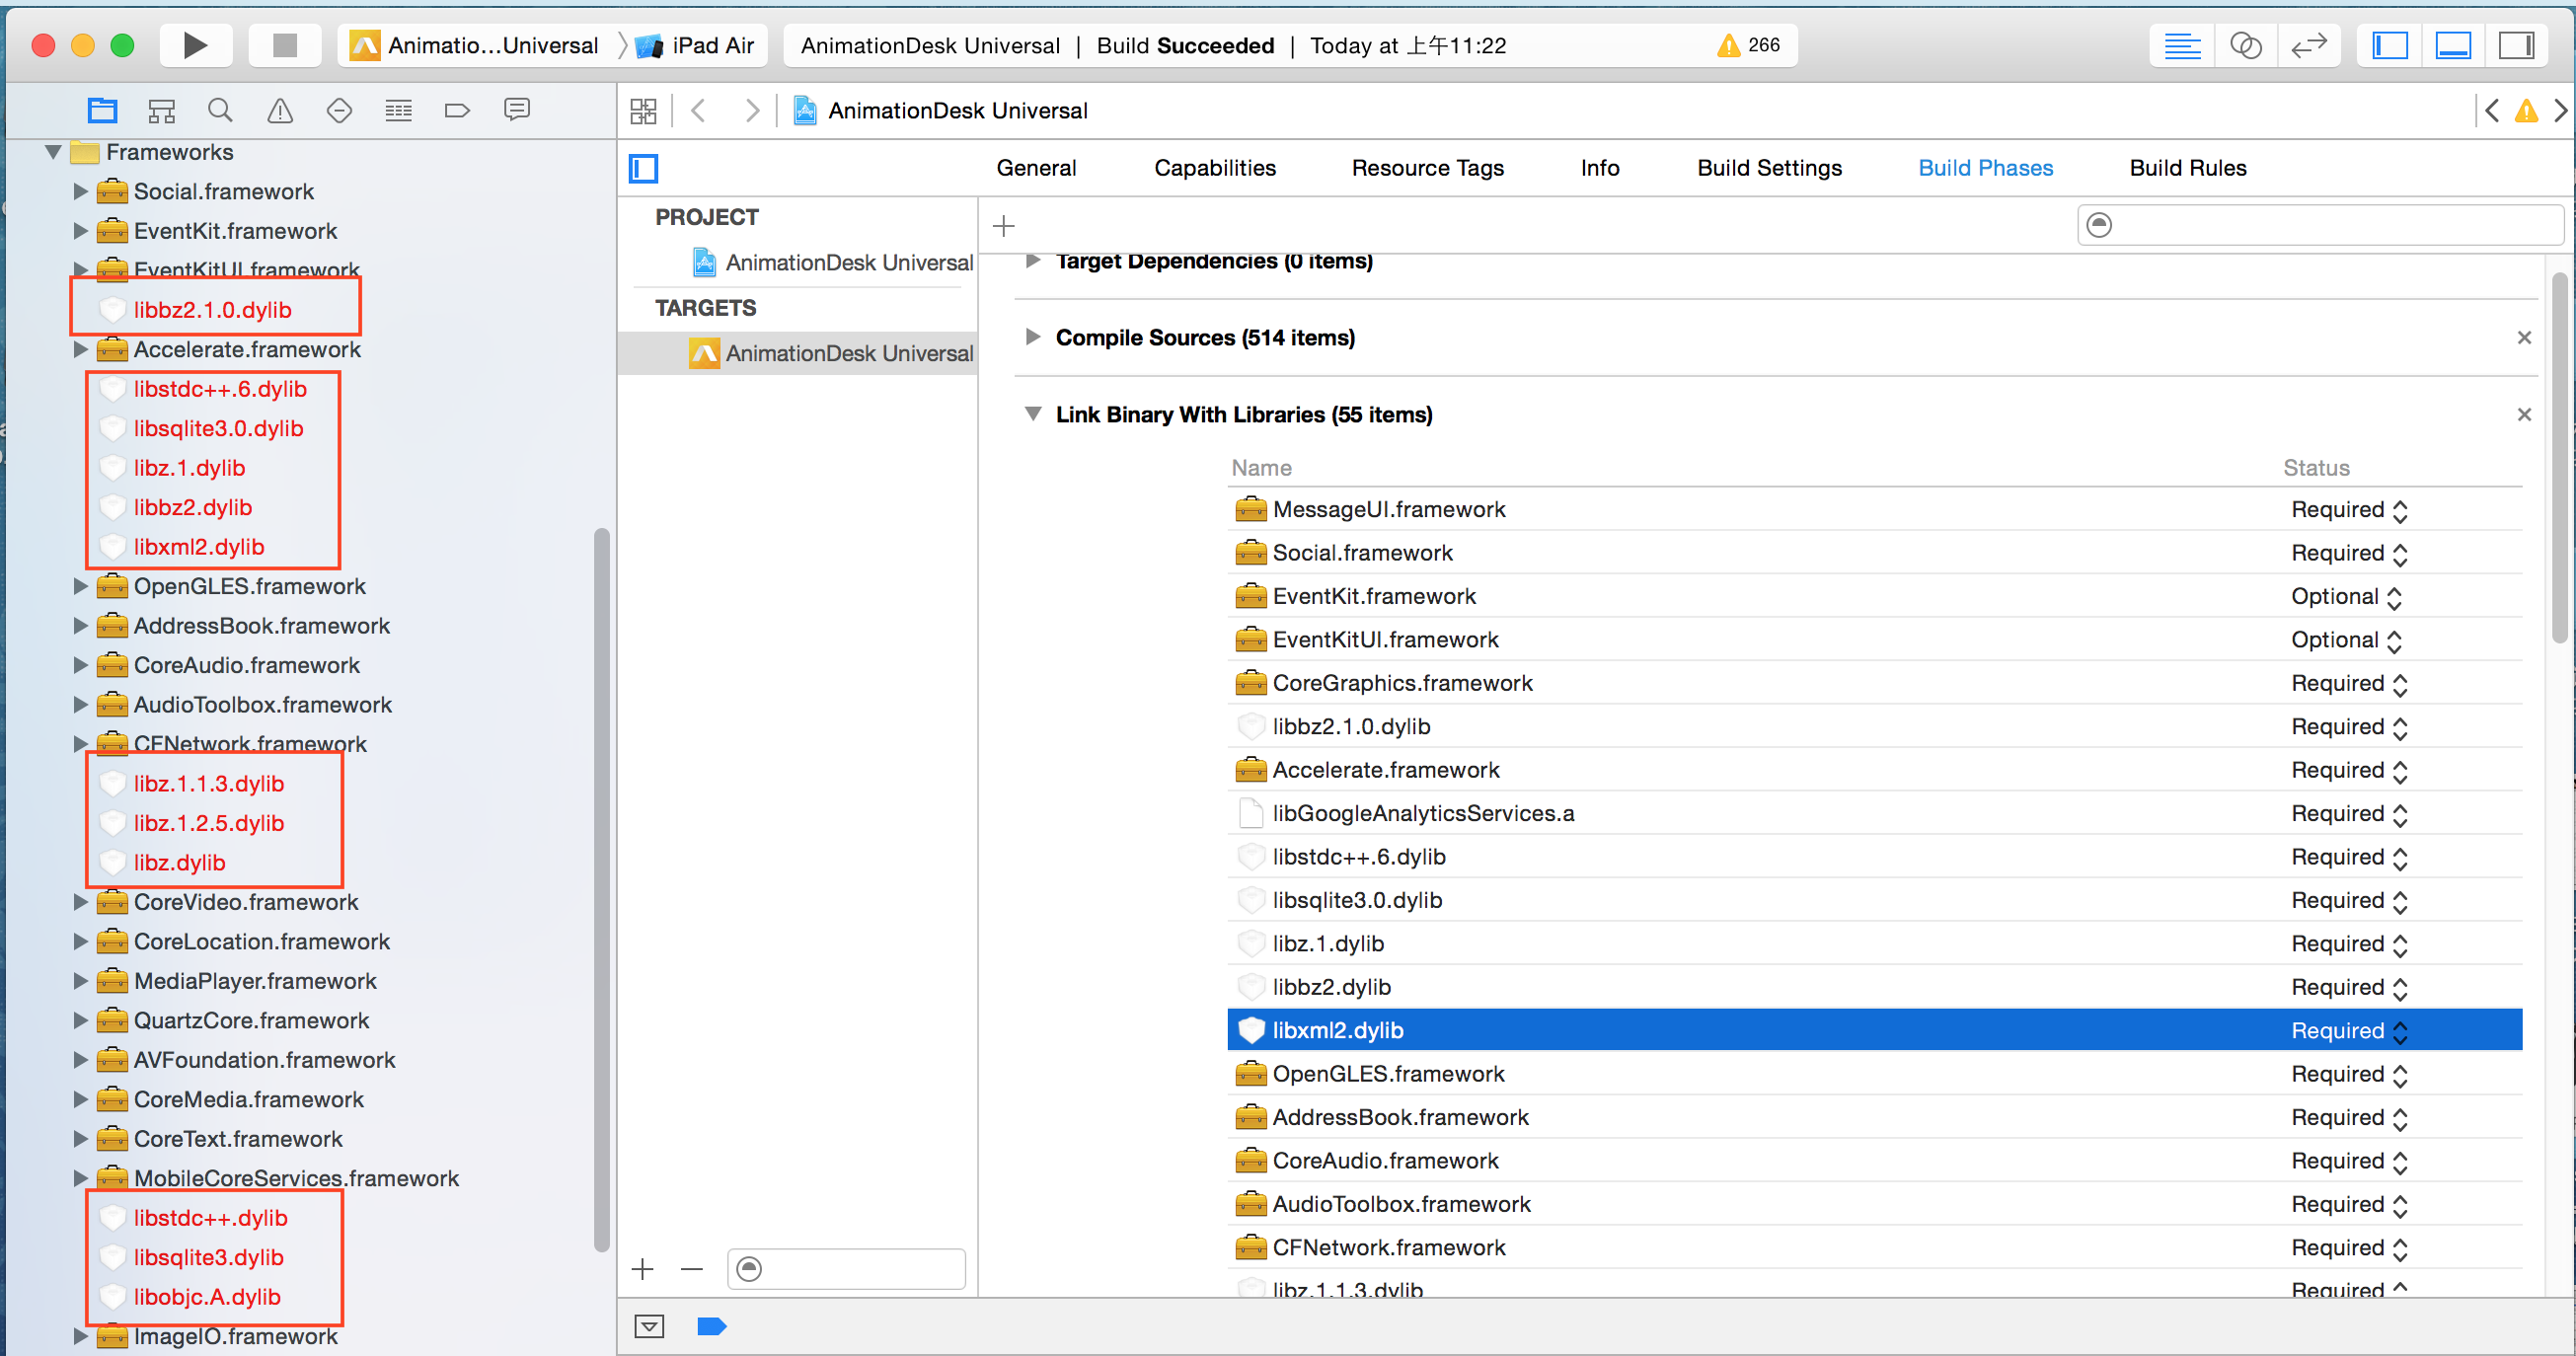Change the status dropdown for MessageUI.framework

[2349, 509]
